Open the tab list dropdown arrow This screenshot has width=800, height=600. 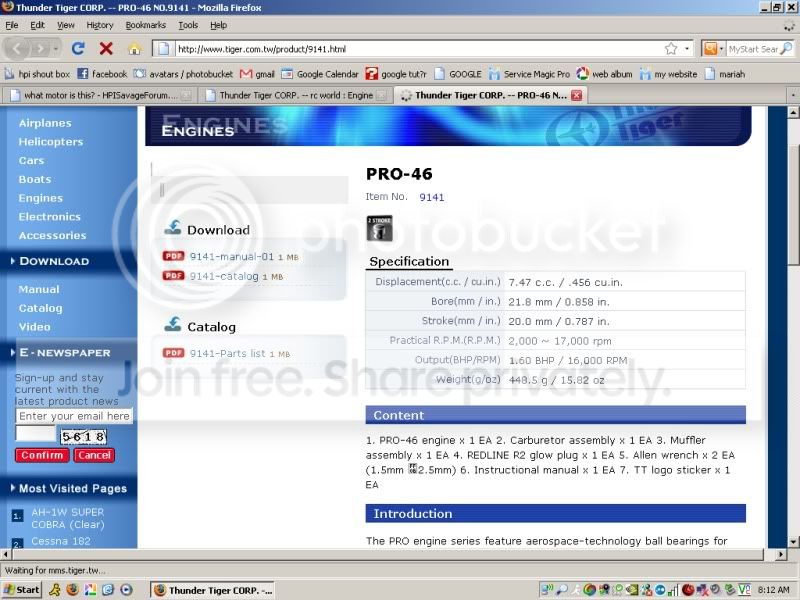793,95
